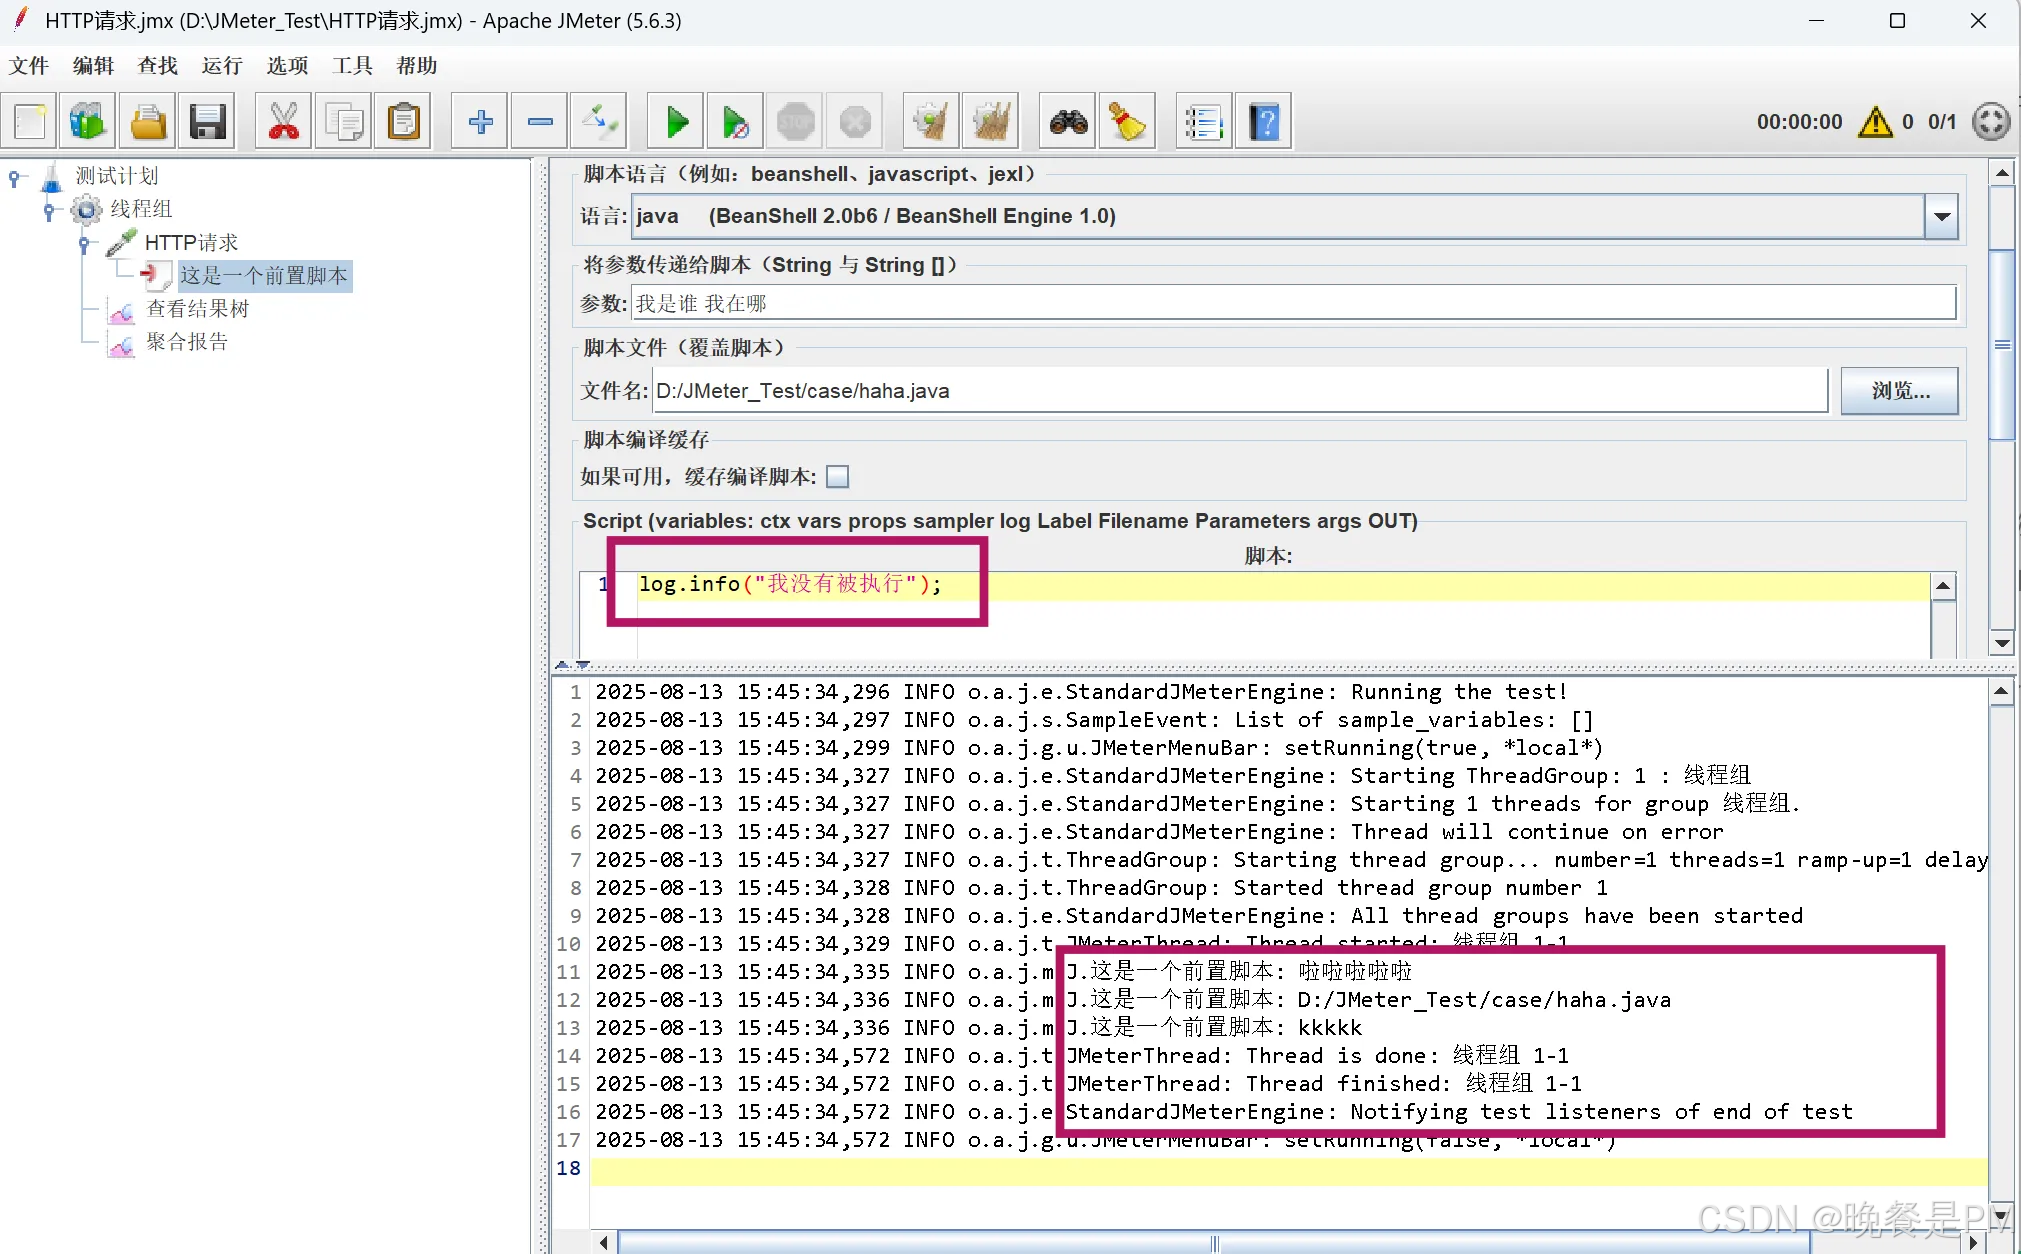Open the 选项 menu

pyautogui.click(x=288, y=66)
